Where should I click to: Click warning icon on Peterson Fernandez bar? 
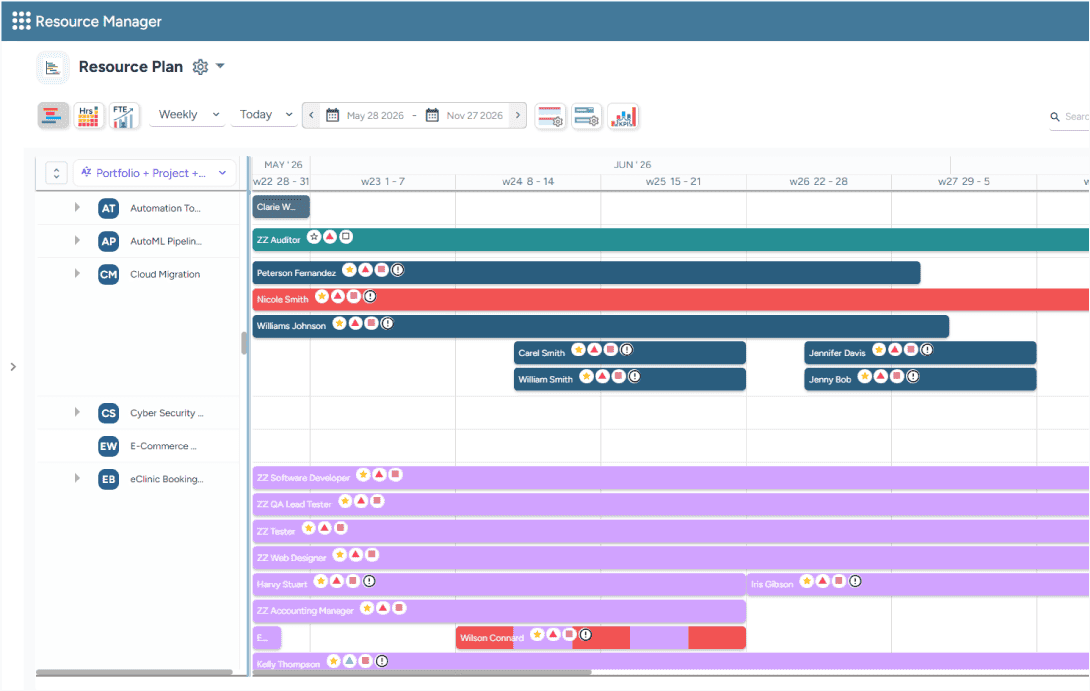coord(398,270)
